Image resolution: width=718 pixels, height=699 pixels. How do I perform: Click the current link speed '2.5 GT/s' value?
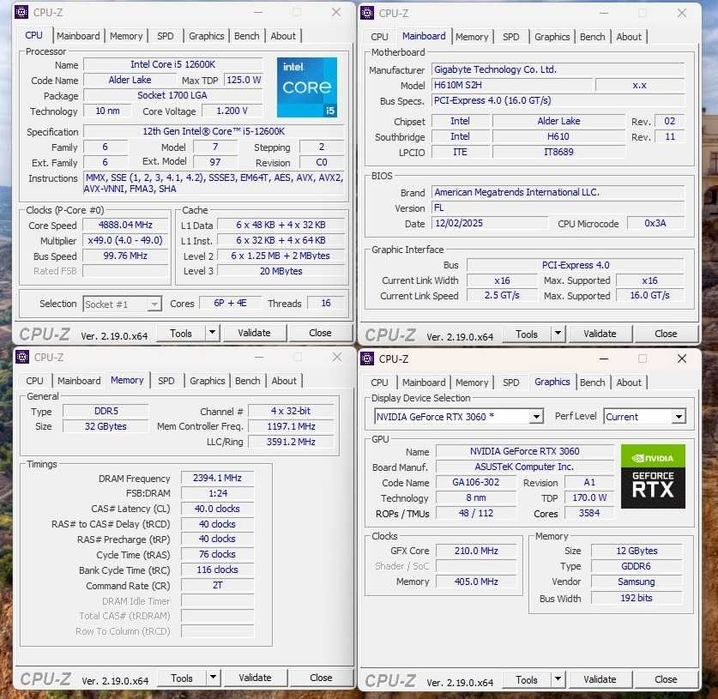click(502, 296)
